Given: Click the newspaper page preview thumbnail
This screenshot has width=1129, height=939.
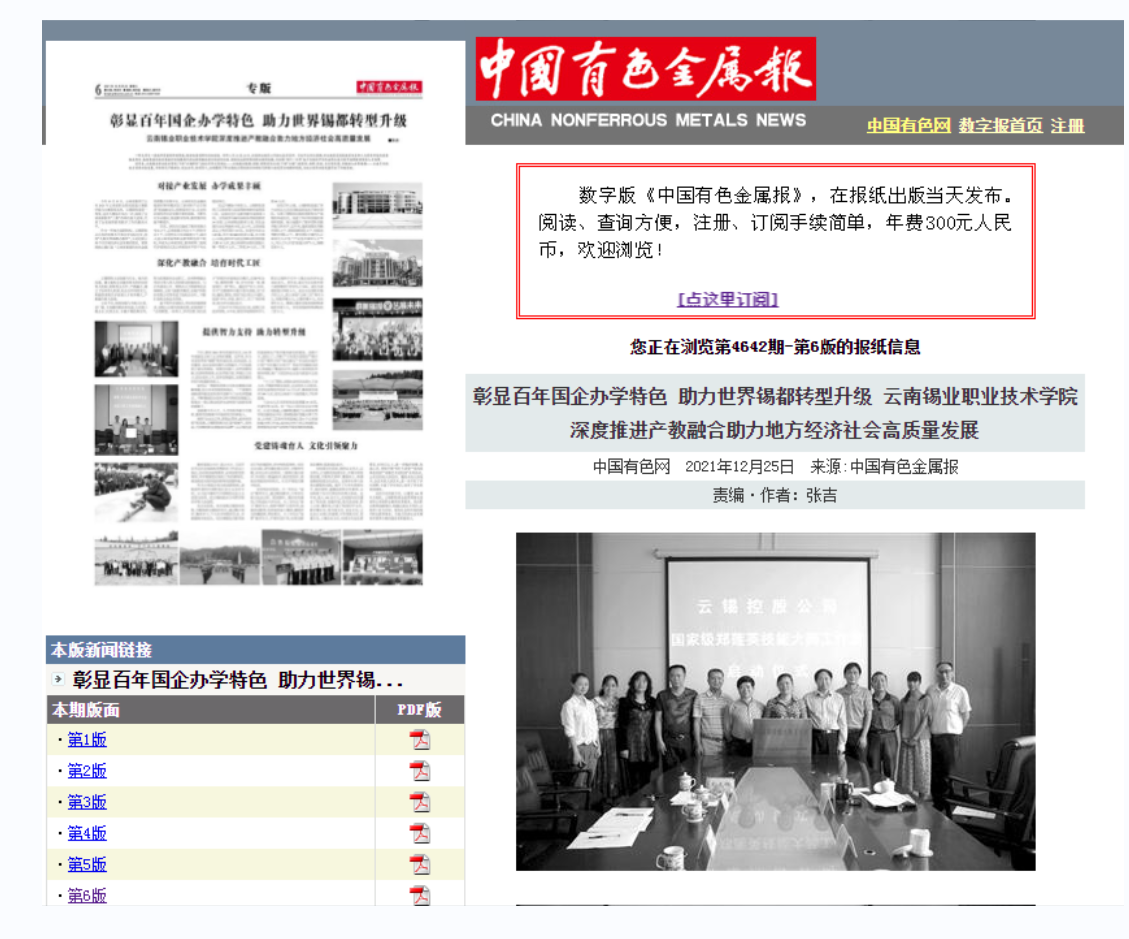Looking at the screenshot, I should pyautogui.click(x=255, y=330).
